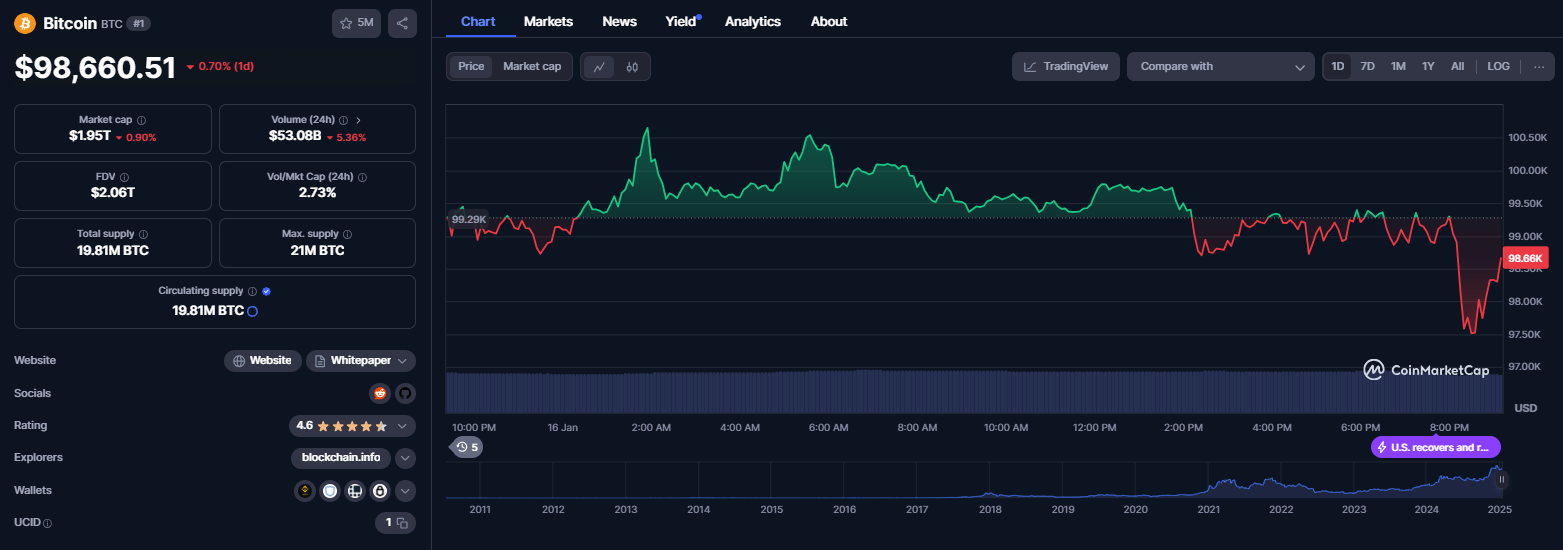This screenshot has height=550, width=1563.
Task: Switch to the Markets tab
Action: click(548, 21)
